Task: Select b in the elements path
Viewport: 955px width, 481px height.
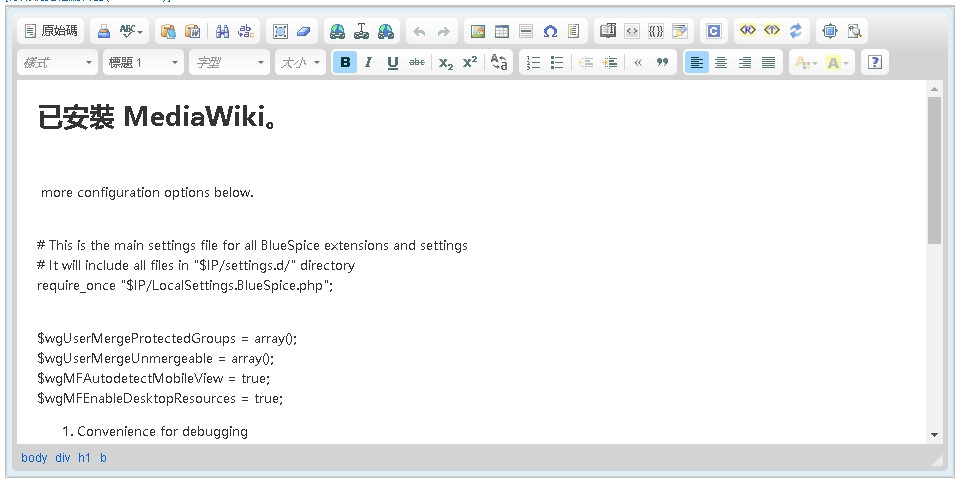Action: pyautogui.click(x=103, y=458)
